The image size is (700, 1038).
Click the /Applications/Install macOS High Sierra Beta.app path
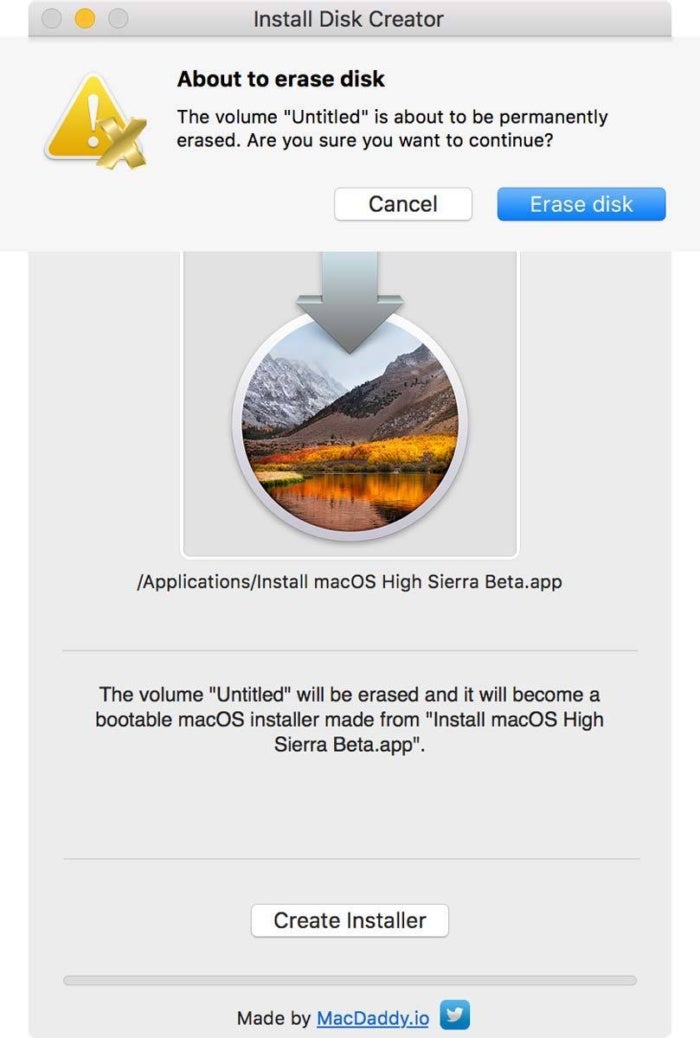[x=349, y=582]
